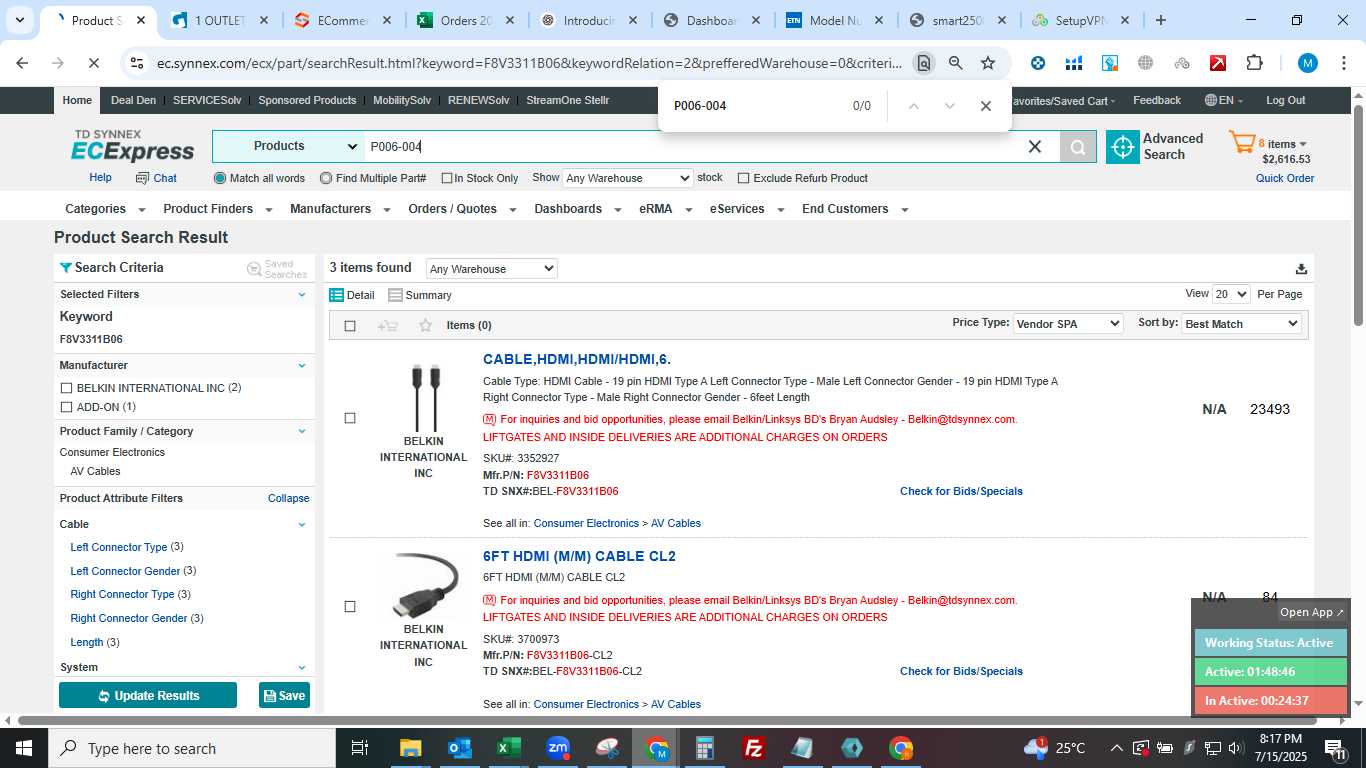Click Chrome zoom magnifier icon
The height and width of the screenshot is (768, 1366).
[956, 63]
